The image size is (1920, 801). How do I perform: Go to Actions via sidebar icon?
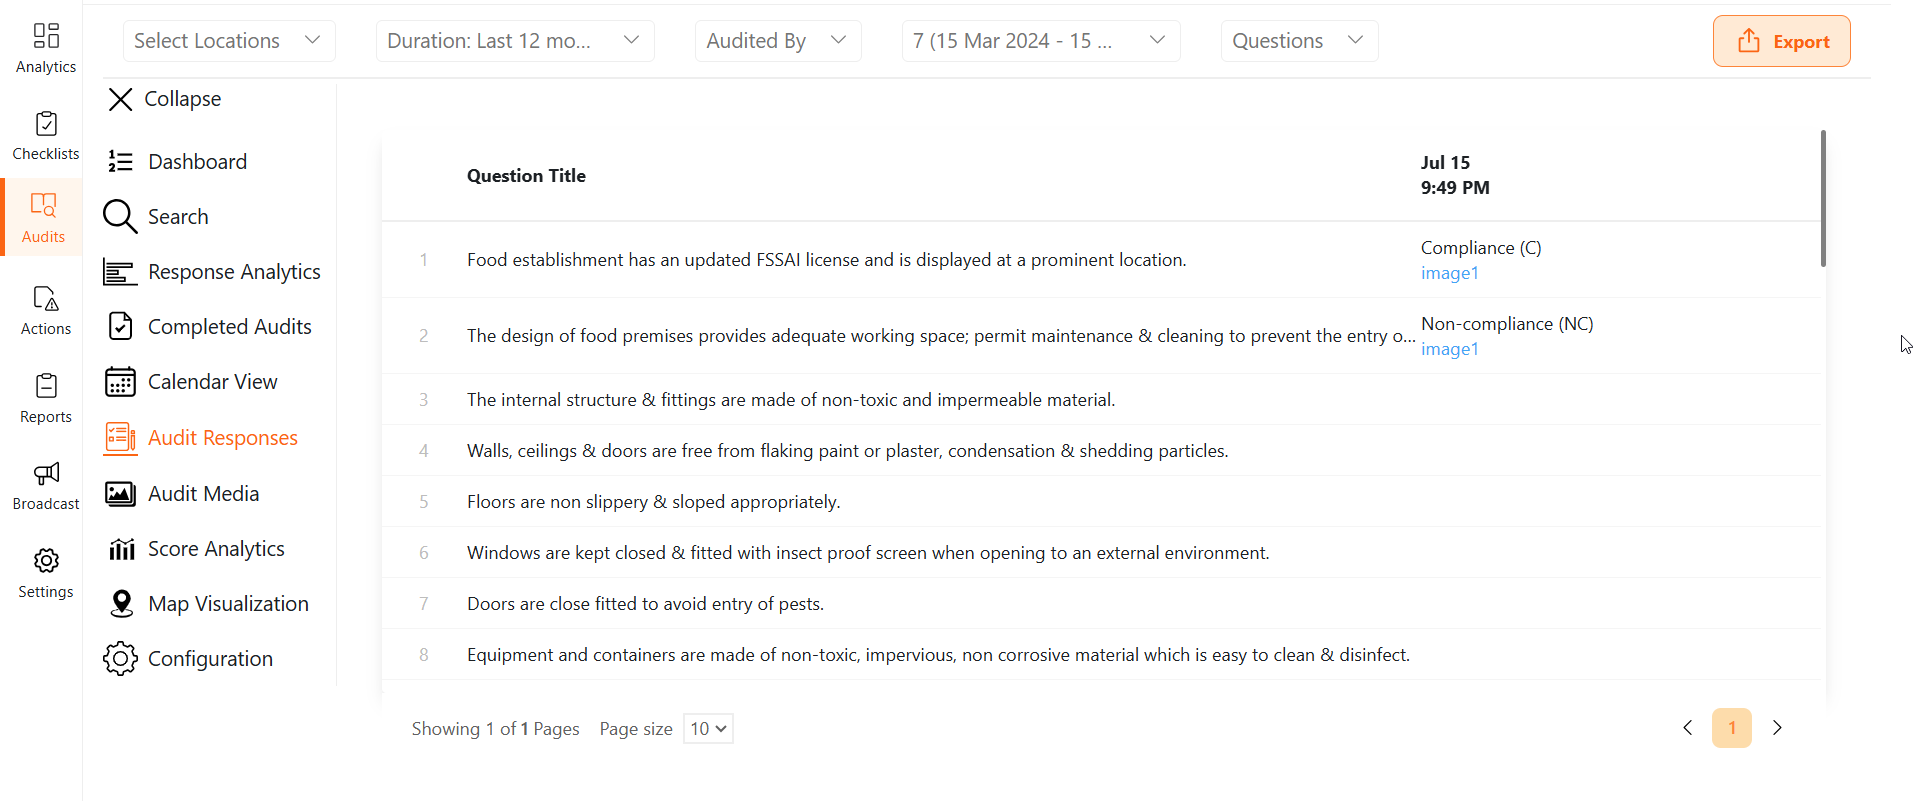46,299
